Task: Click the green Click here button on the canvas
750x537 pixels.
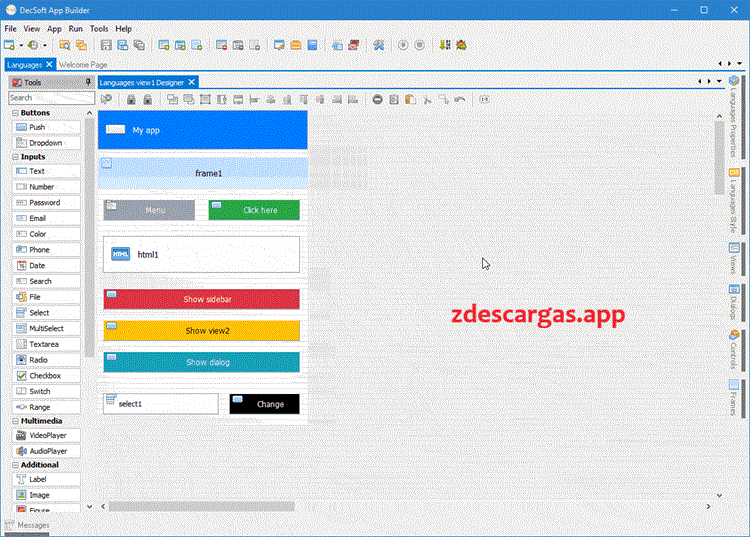Action: [x=254, y=210]
